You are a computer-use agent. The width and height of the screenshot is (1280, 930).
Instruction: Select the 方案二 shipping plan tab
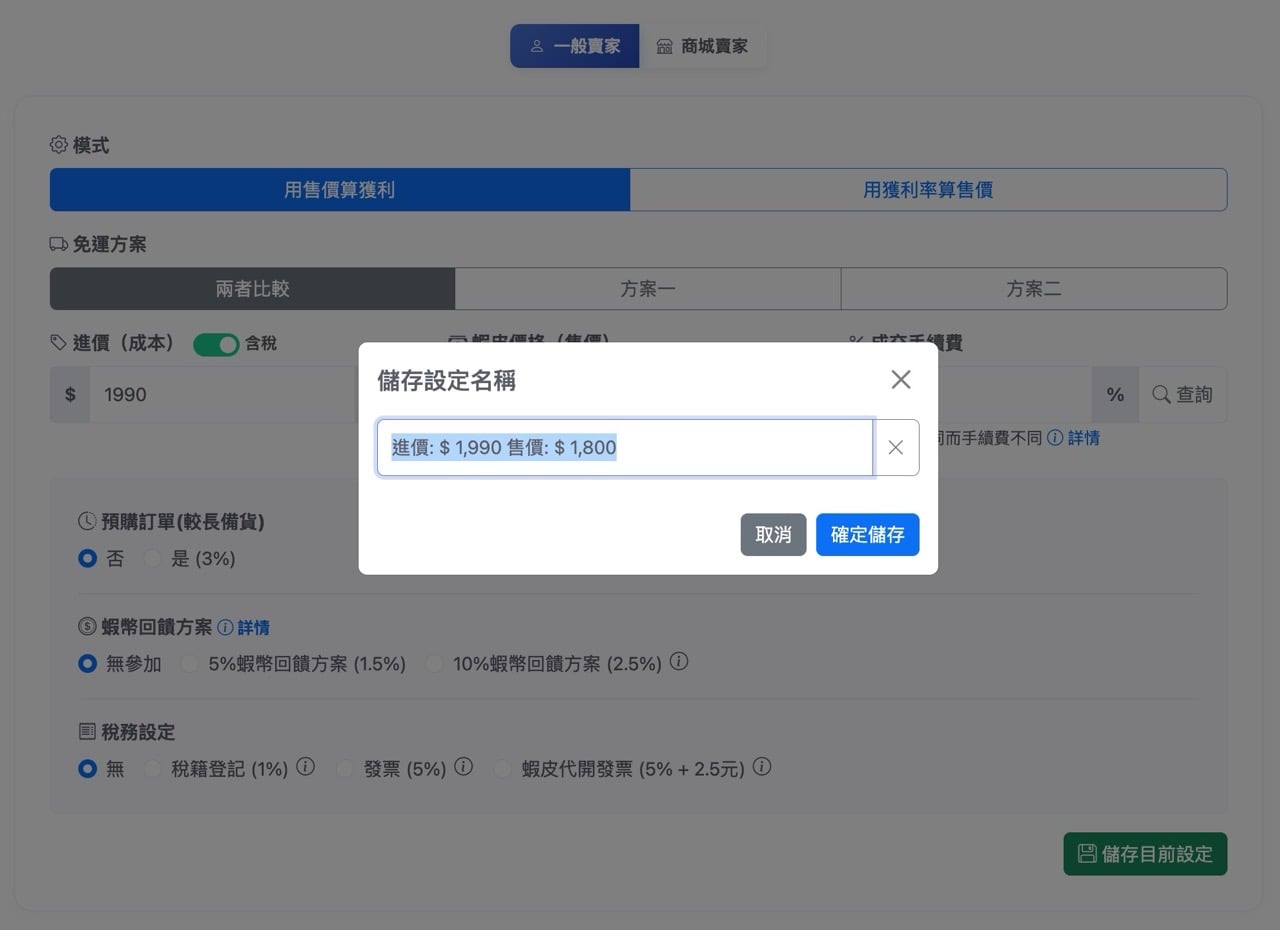click(1034, 288)
